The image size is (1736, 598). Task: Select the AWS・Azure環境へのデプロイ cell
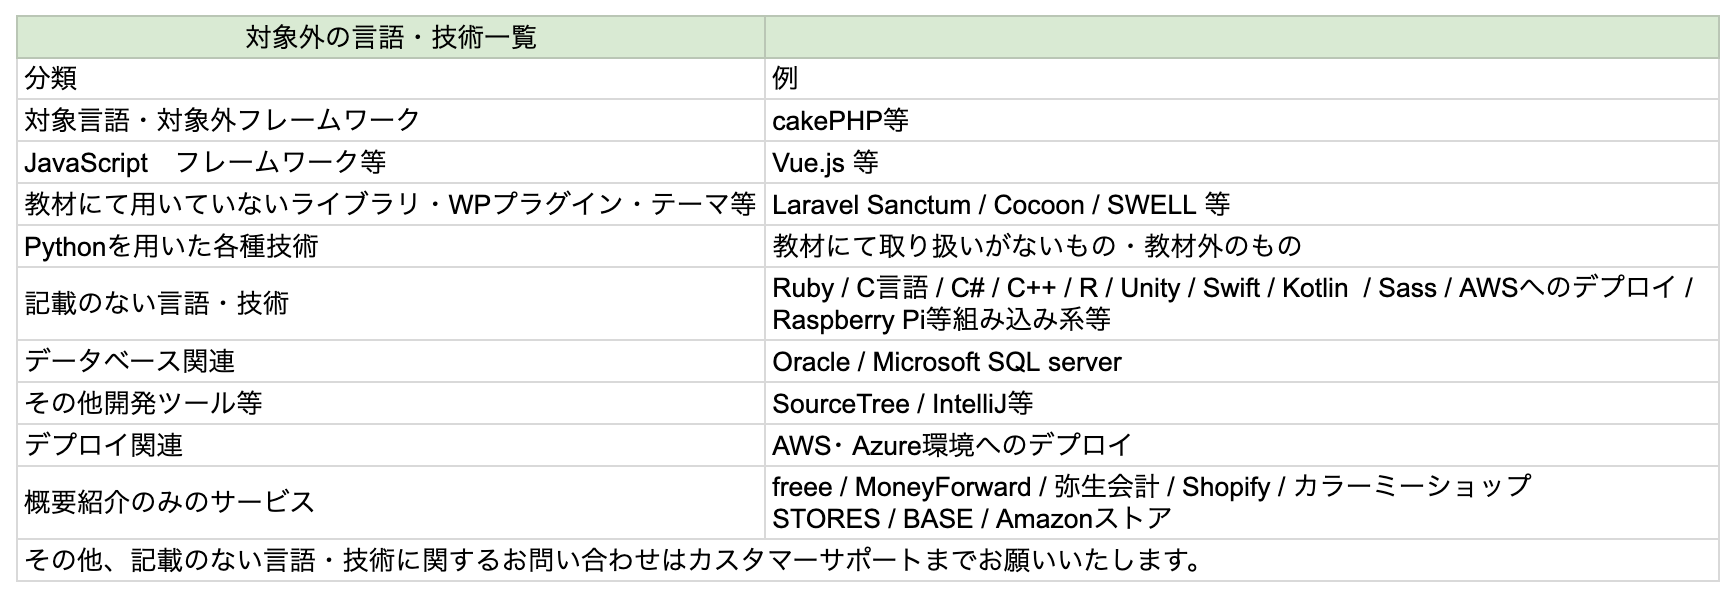(x=1242, y=445)
